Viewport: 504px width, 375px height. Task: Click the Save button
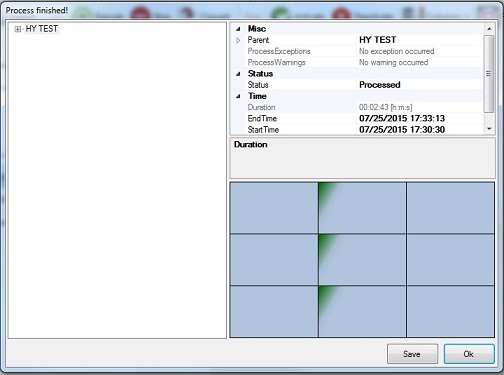pyautogui.click(x=412, y=354)
